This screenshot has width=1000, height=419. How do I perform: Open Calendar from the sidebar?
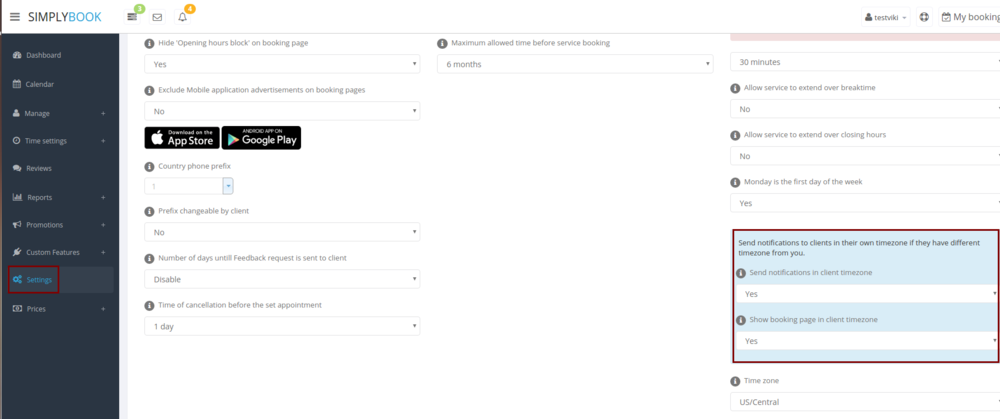(39, 84)
